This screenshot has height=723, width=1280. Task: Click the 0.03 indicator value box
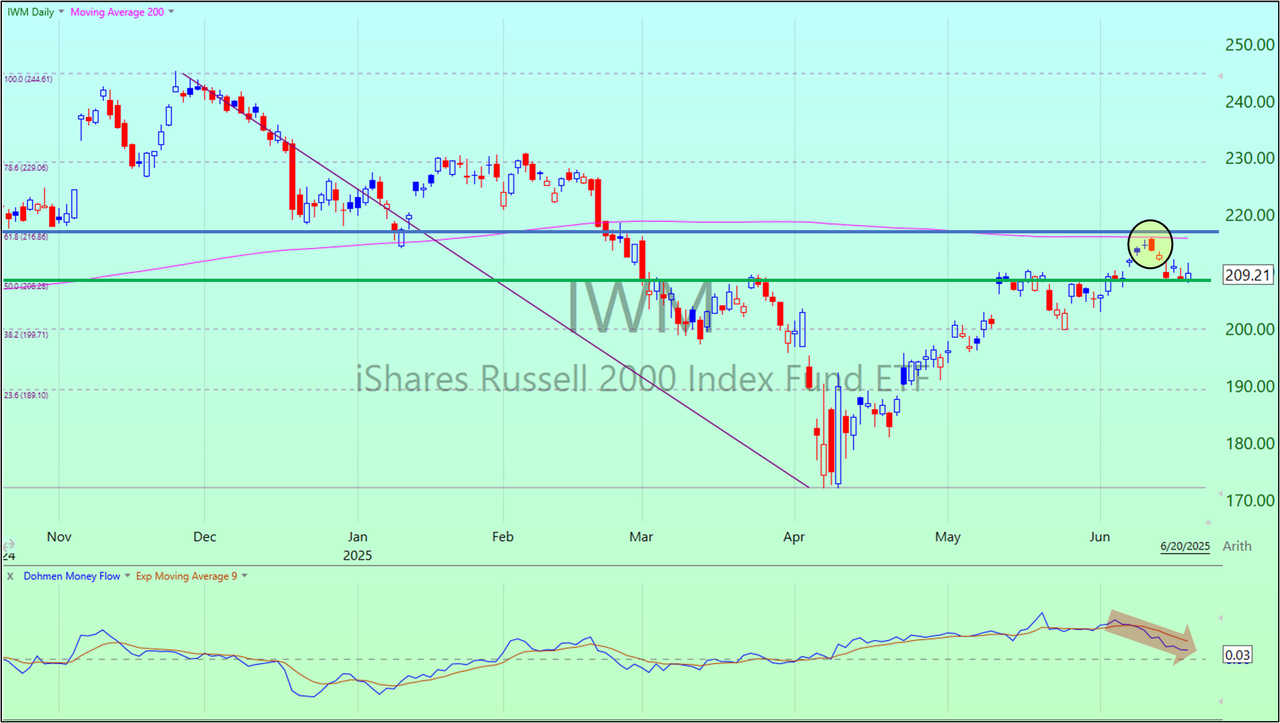[x=1237, y=655]
